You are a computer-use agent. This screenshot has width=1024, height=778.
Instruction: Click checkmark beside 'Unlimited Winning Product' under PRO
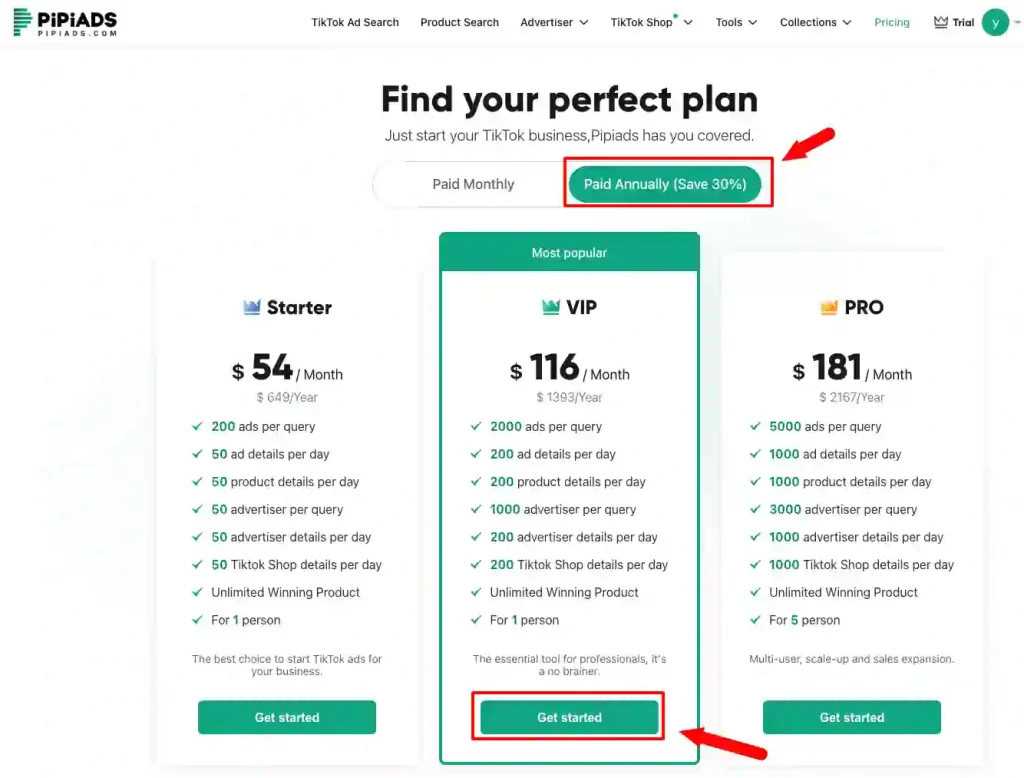[757, 592]
